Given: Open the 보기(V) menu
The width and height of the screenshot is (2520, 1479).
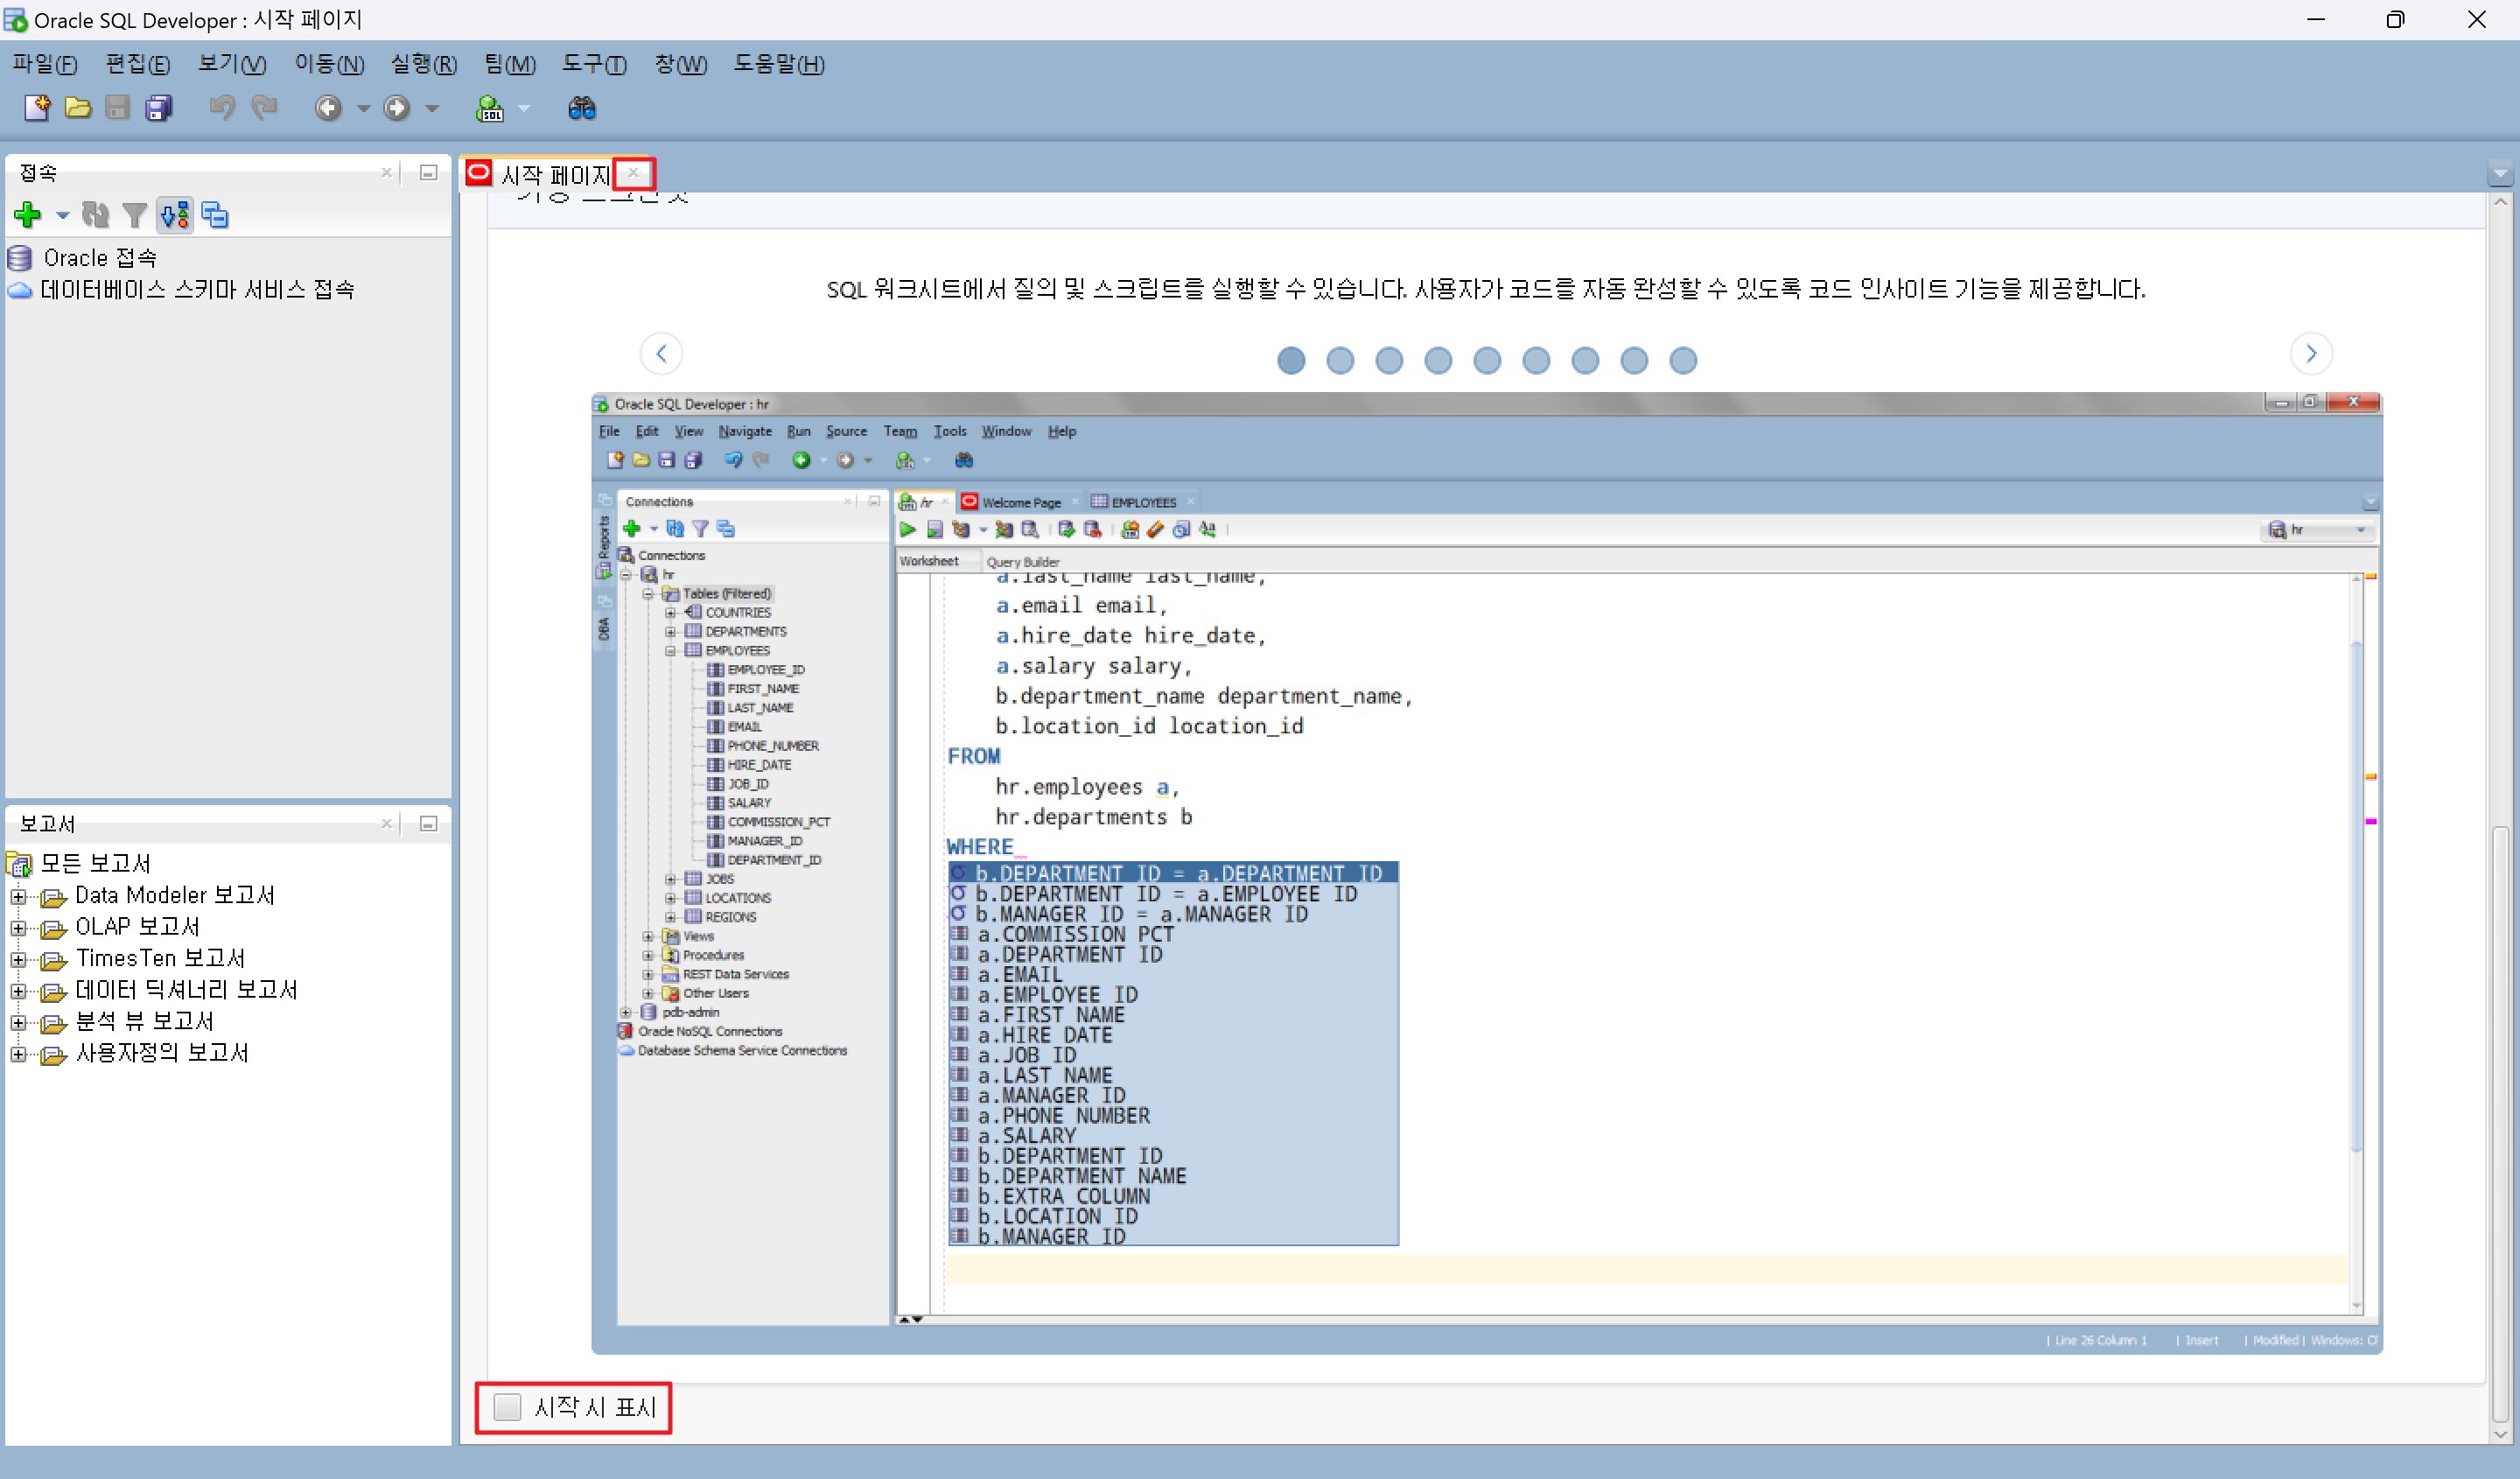Looking at the screenshot, I should 232,65.
